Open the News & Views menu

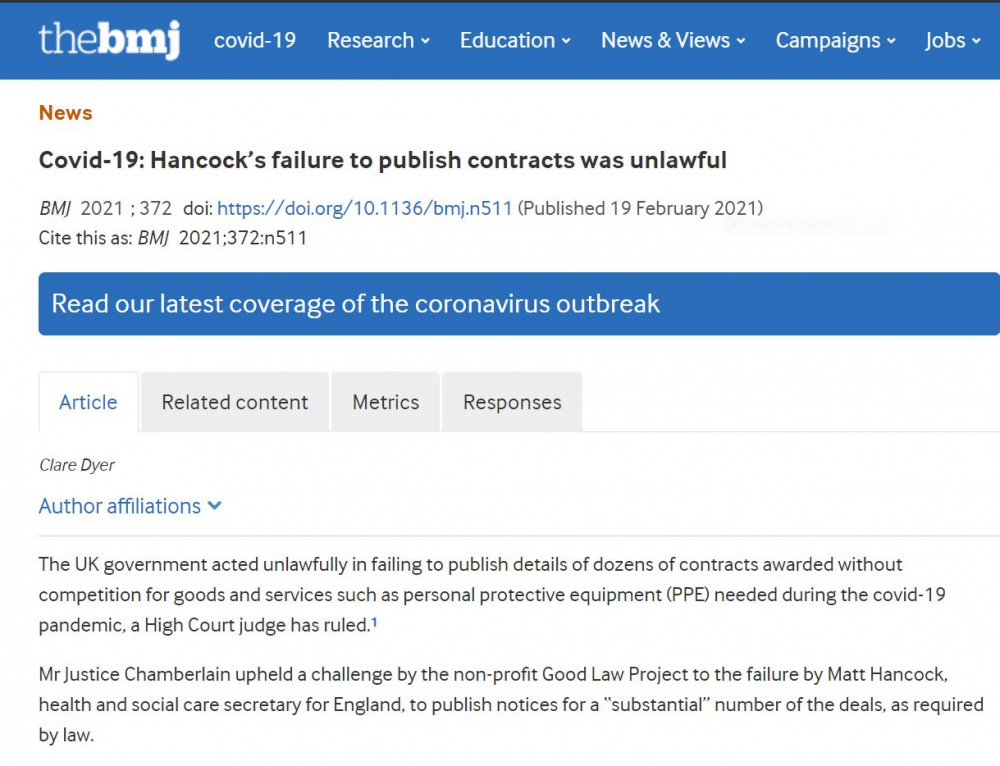pyautogui.click(x=673, y=40)
